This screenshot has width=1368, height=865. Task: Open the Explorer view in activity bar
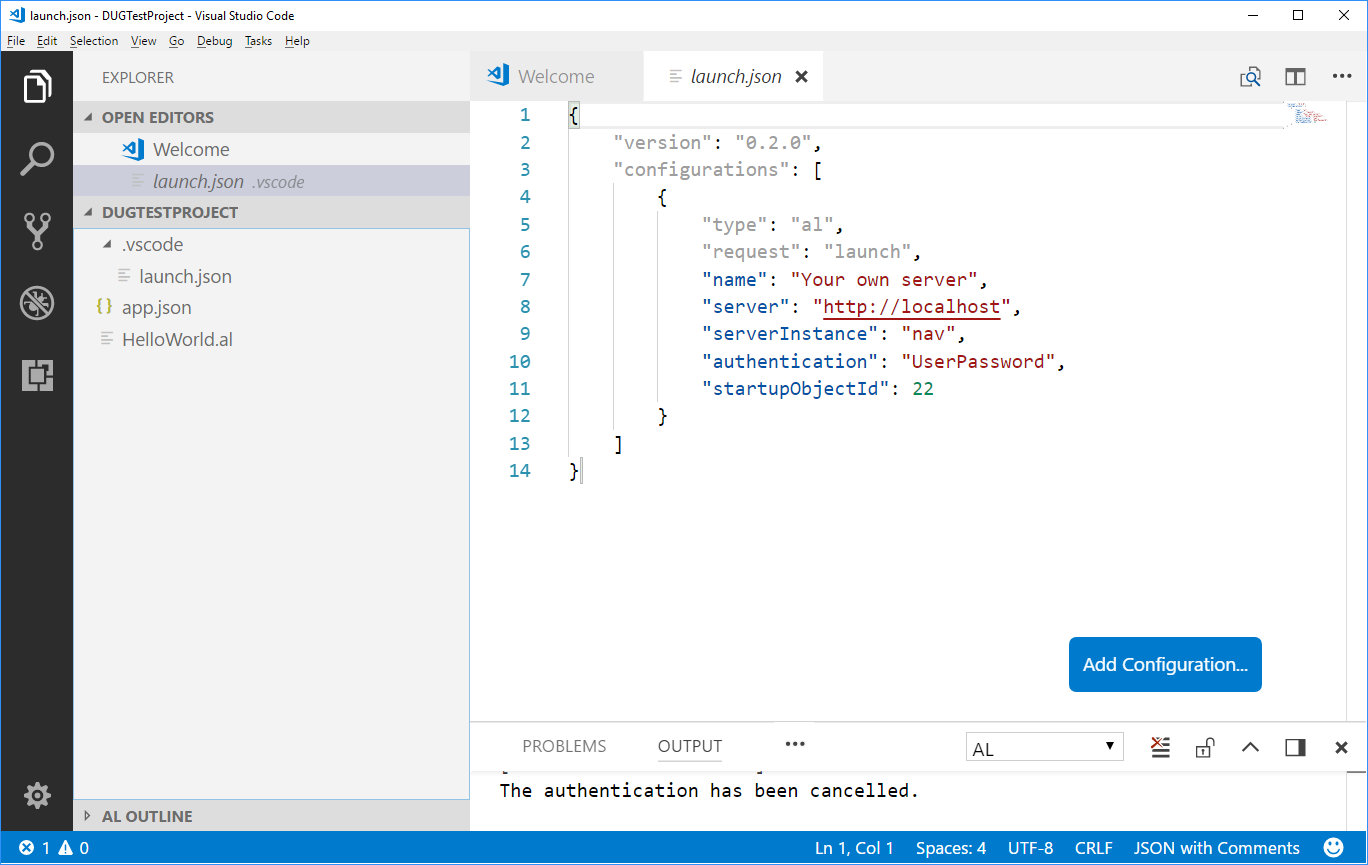(x=37, y=86)
